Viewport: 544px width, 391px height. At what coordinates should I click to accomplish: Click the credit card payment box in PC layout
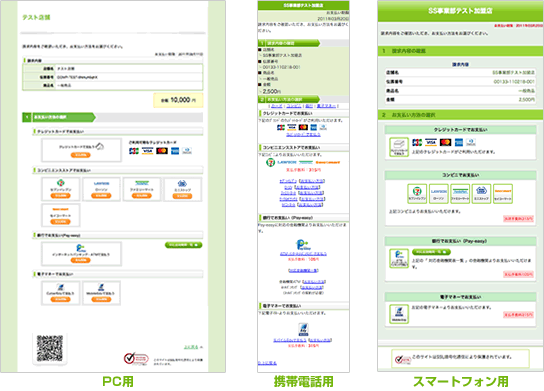point(81,150)
